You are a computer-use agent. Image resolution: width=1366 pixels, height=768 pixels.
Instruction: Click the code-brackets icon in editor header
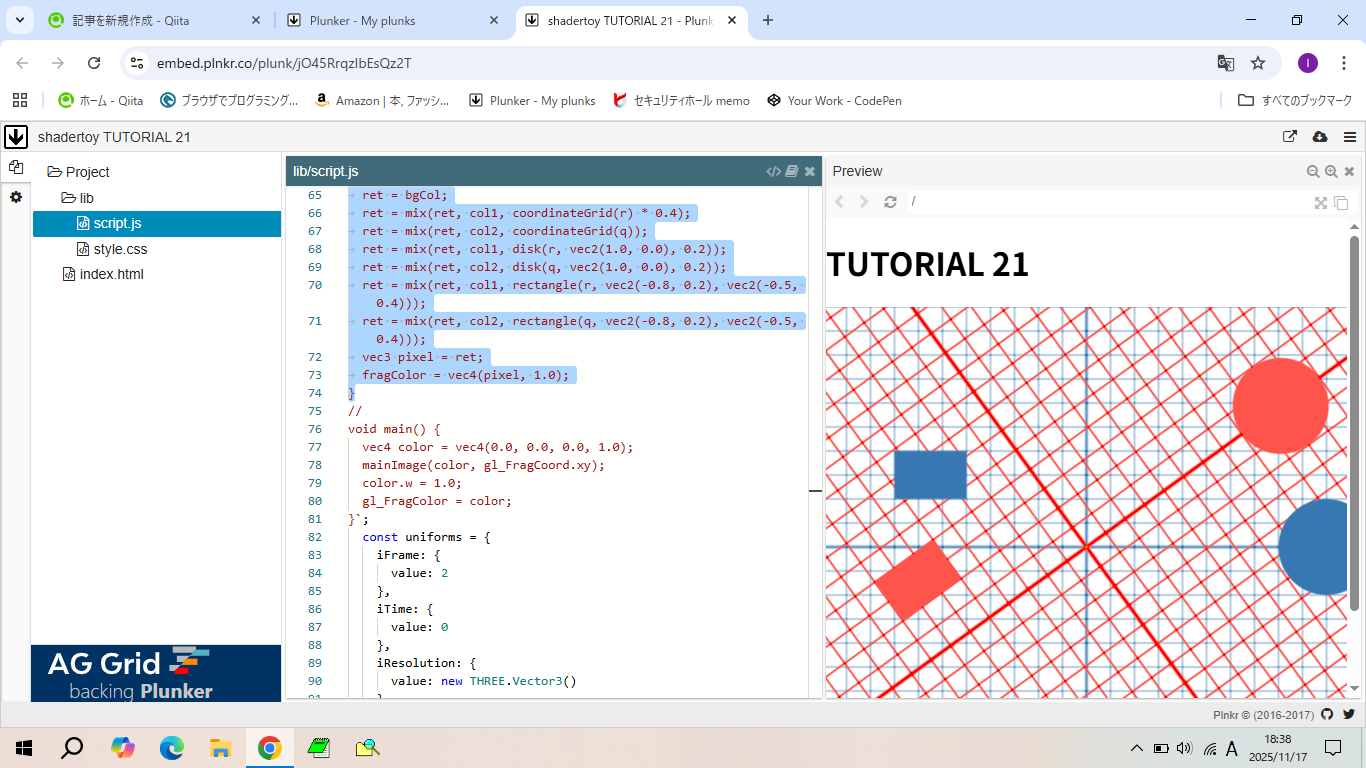(773, 171)
